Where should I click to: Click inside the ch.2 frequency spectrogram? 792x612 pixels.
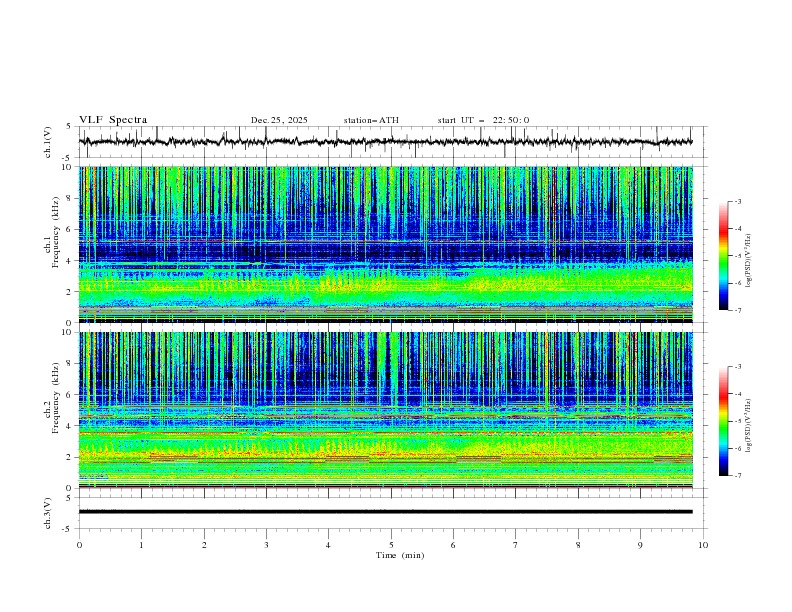[x=385, y=410]
